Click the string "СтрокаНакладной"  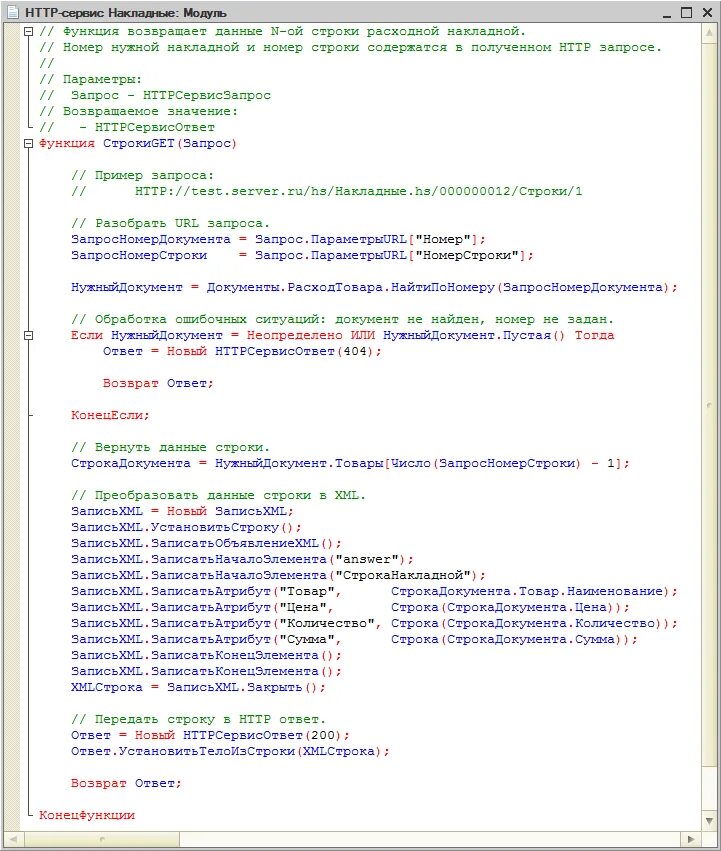coord(402,575)
